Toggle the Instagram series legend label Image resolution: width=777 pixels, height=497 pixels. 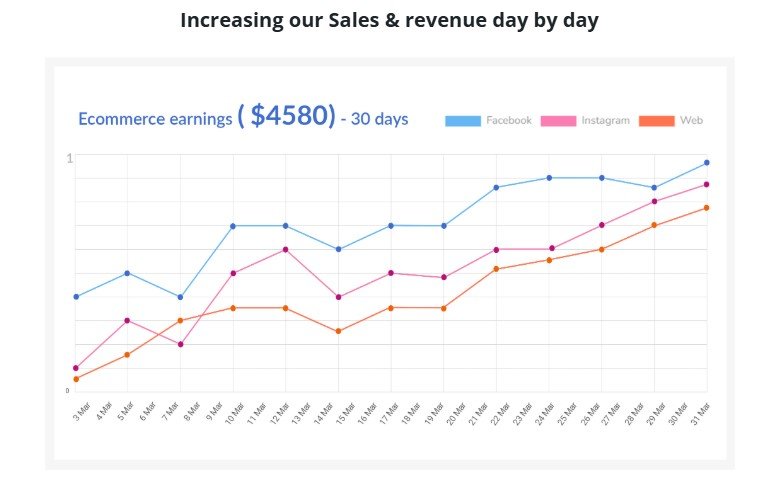point(606,121)
